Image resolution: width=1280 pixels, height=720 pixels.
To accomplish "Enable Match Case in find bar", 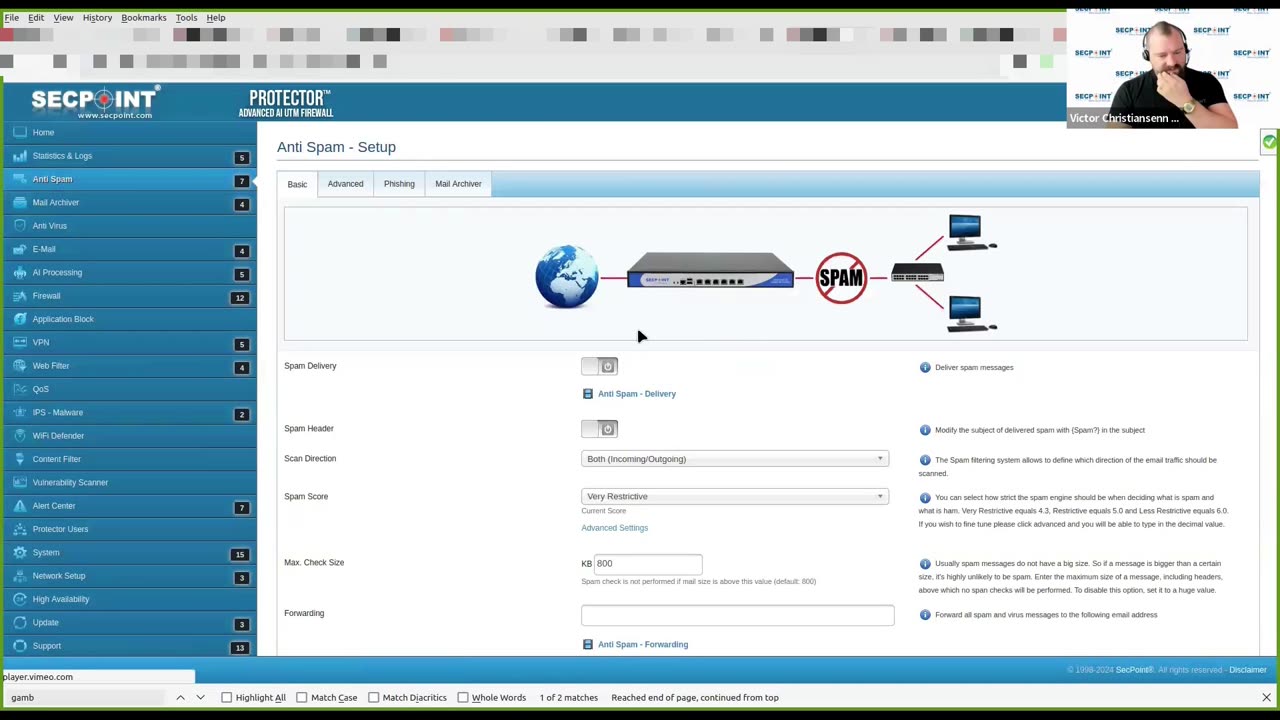I will pos(301,697).
